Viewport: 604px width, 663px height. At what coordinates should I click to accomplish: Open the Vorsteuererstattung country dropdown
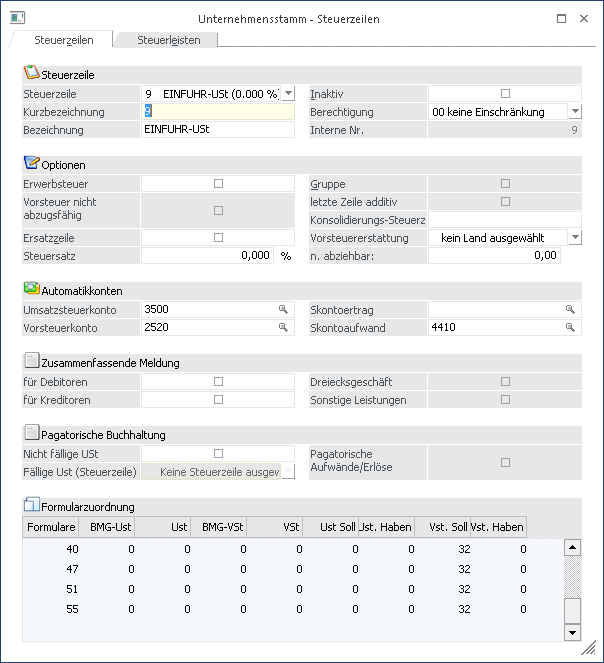[574, 237]
